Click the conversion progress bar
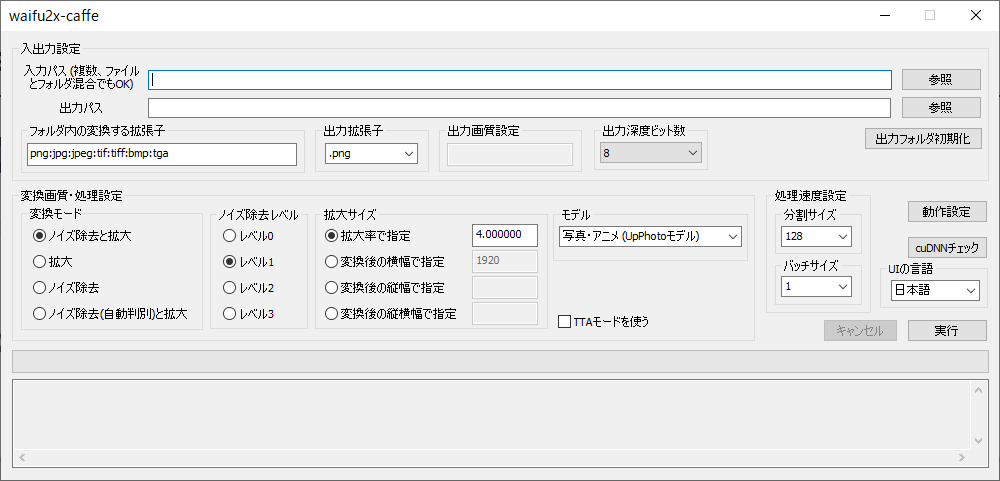The width and height of the screenshot is (1000, 481). [x=500, y=361]
